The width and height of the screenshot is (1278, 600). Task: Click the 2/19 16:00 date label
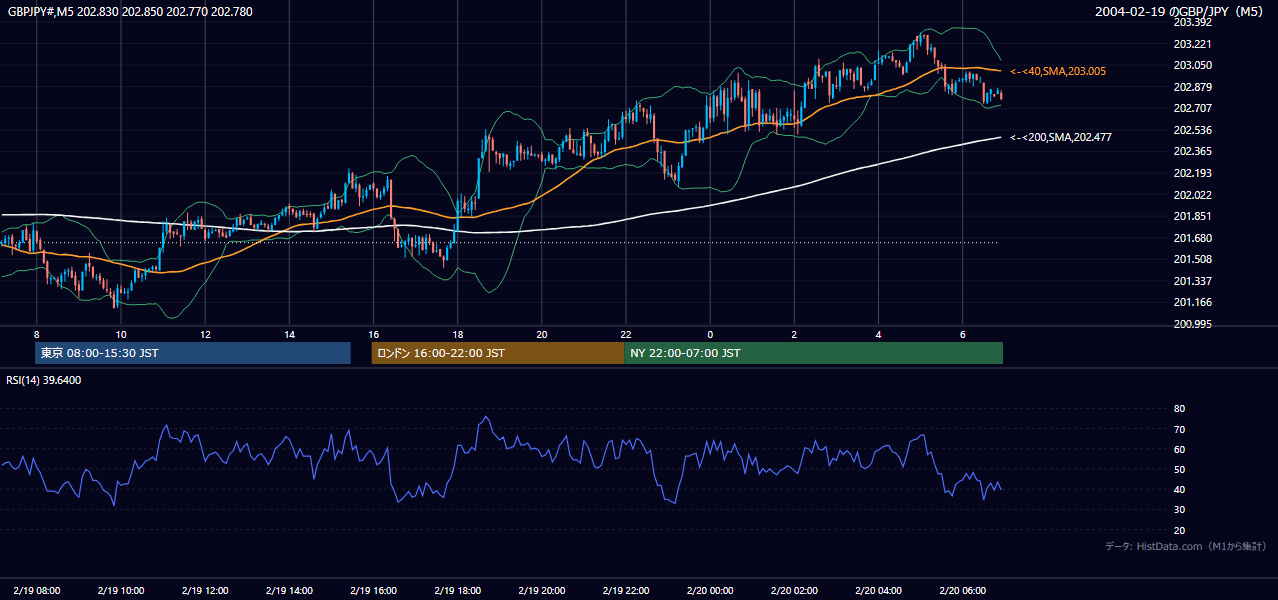click(x=373, y=591)
